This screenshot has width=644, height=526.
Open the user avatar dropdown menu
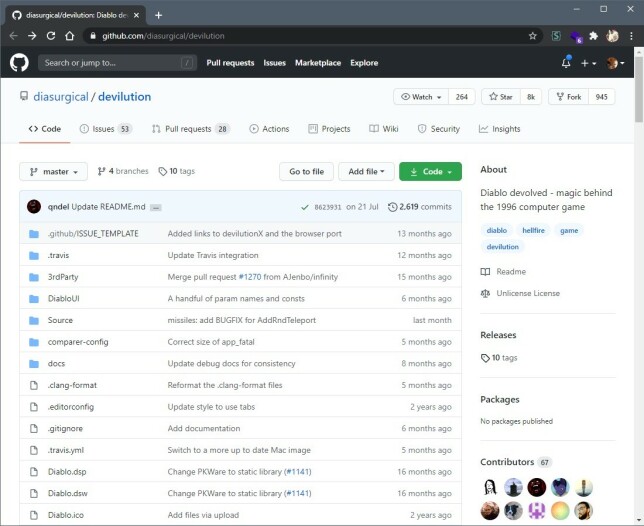pos(615,63)
